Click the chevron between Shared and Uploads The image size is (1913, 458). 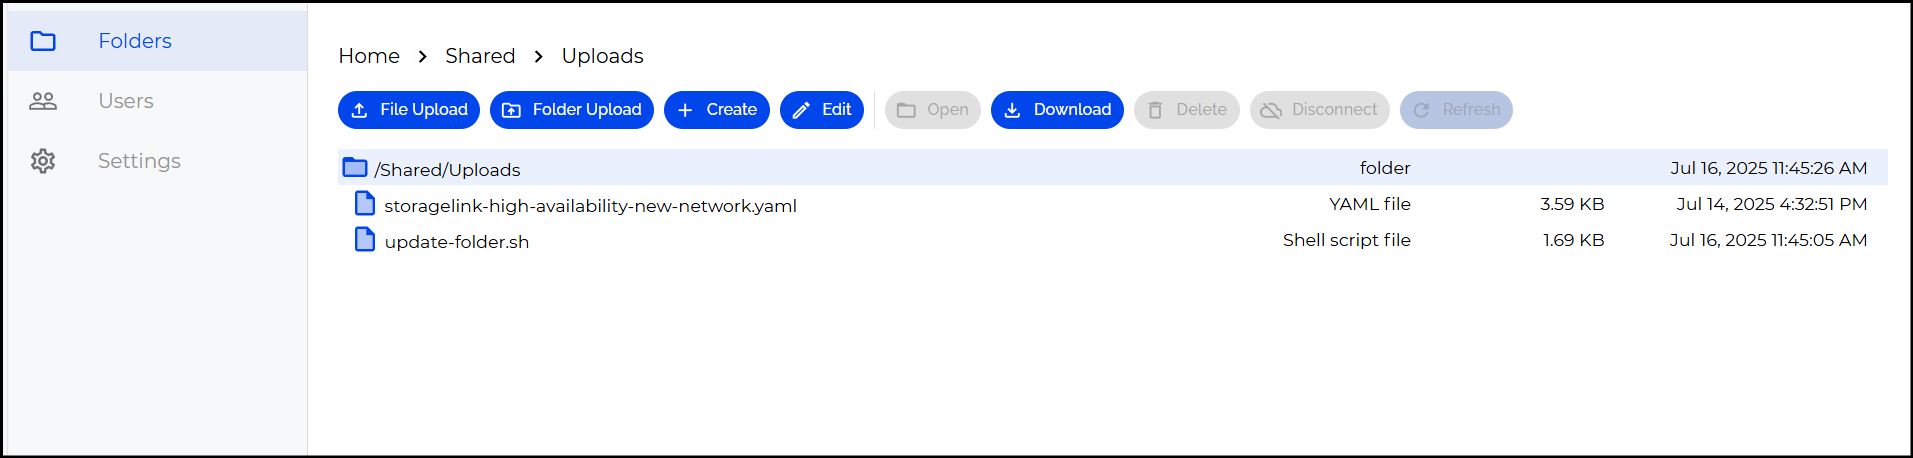(x=539, y=56)
